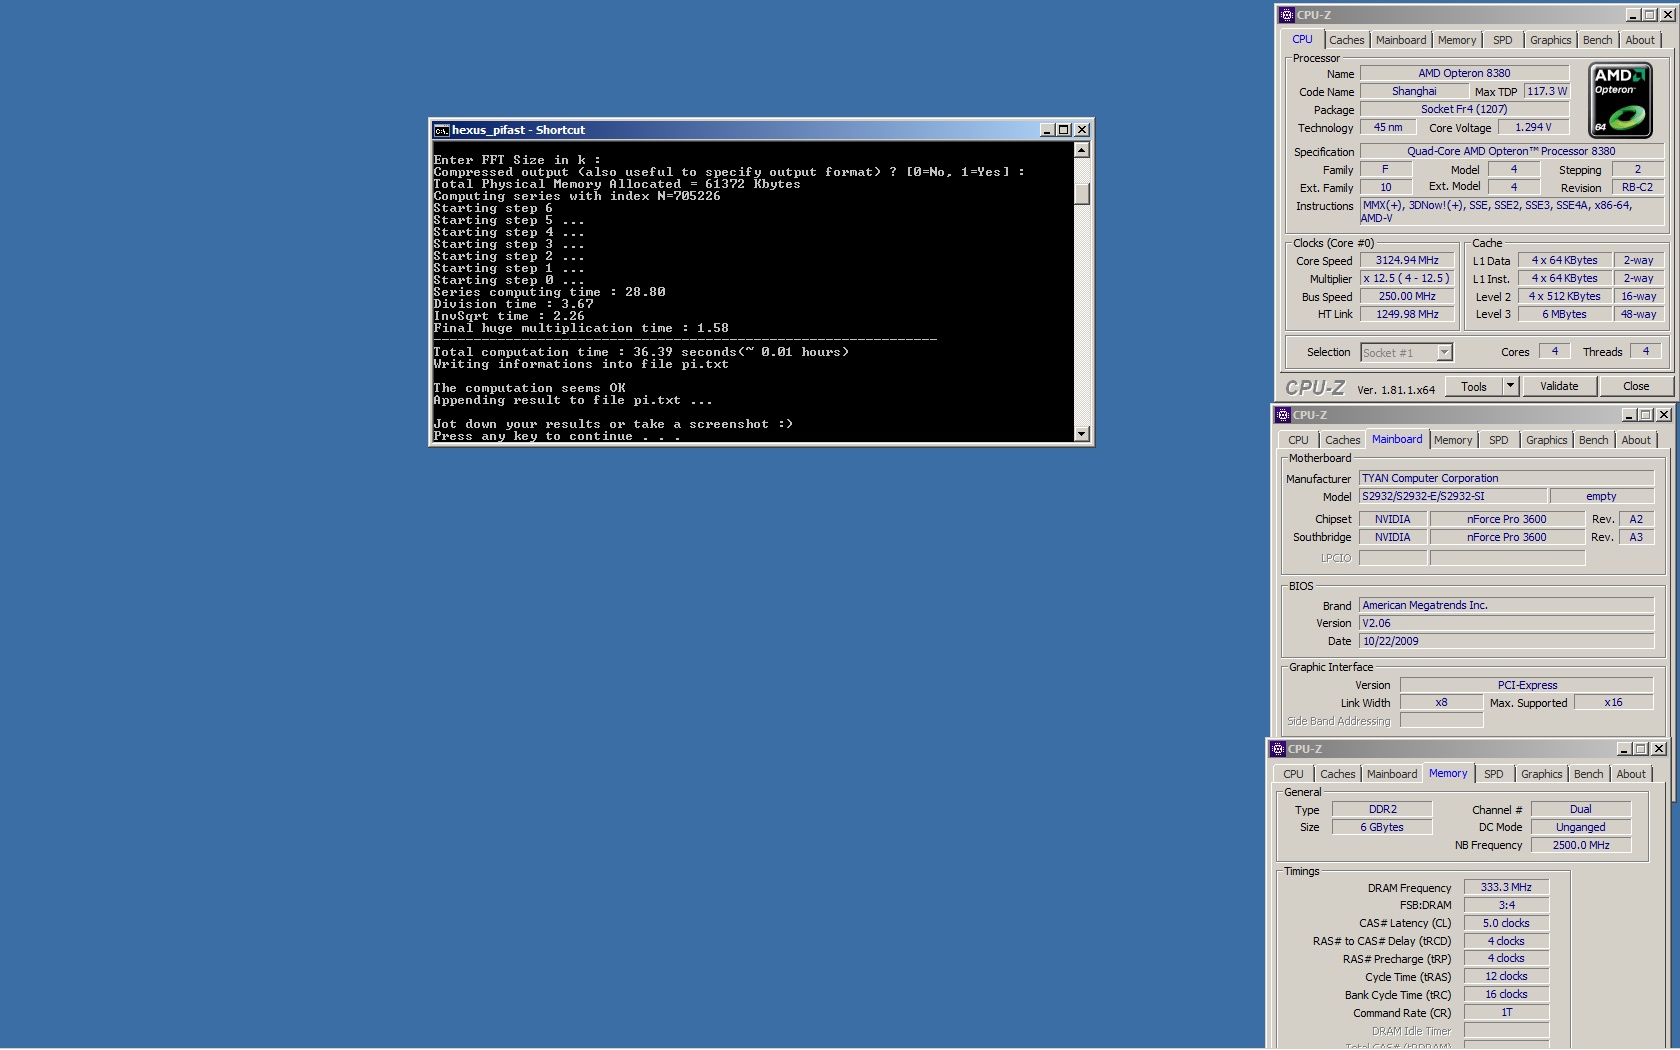Click the 6 MBytes Level 3 cache value
The width and height of the screenshot is (1680, 1050).
1564,314
